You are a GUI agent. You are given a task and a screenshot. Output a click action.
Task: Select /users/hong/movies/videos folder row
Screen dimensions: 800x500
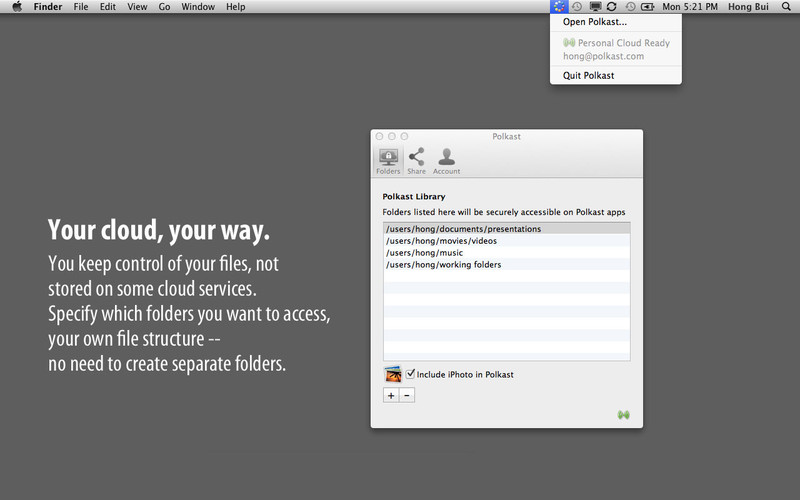pos(507,241)
